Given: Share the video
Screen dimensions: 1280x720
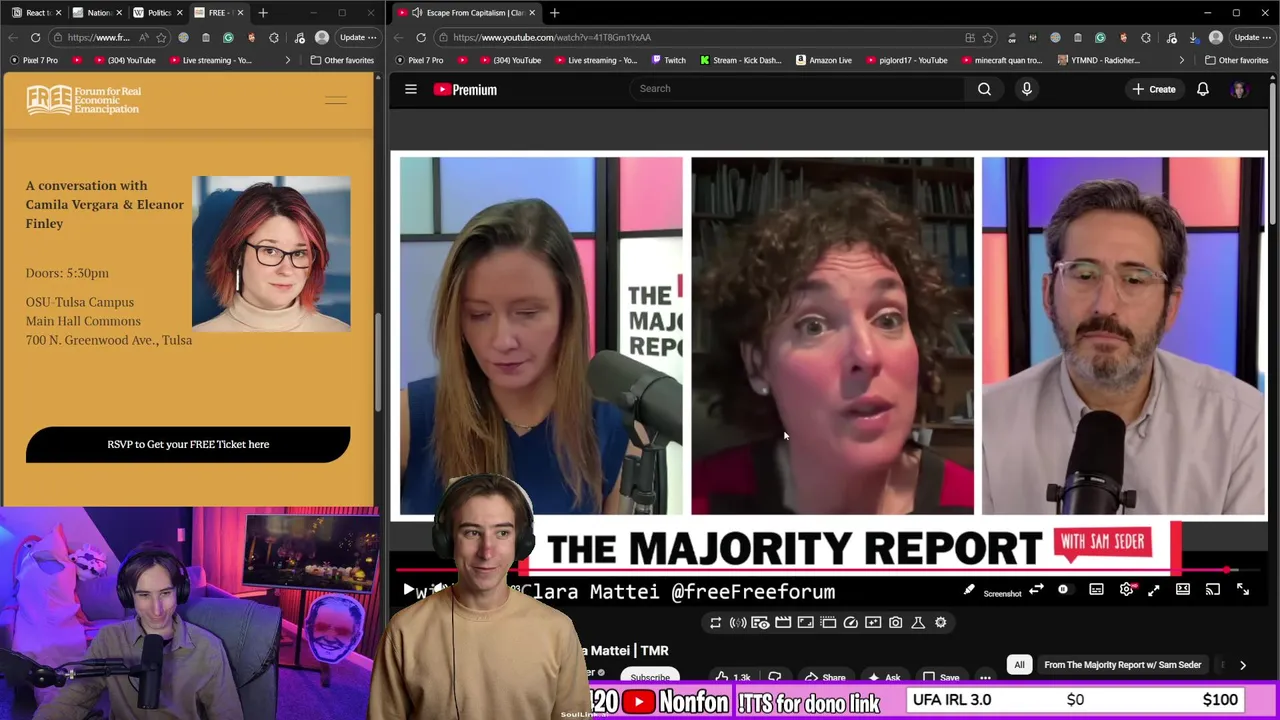Looking at the screenshot, I should coord(825,677).
